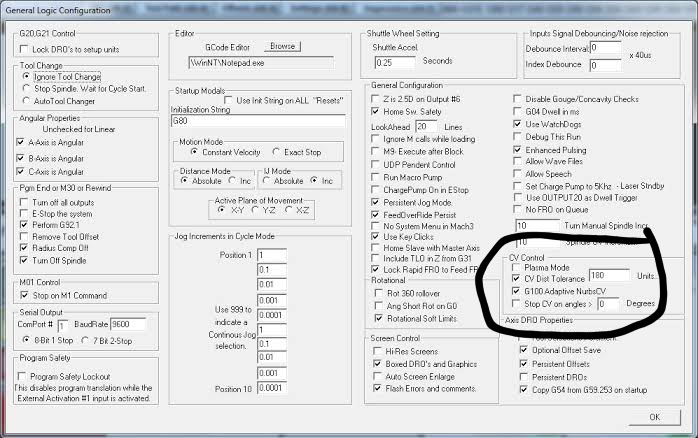
Task: Select AutoTool Changer option
Action: 26,101
